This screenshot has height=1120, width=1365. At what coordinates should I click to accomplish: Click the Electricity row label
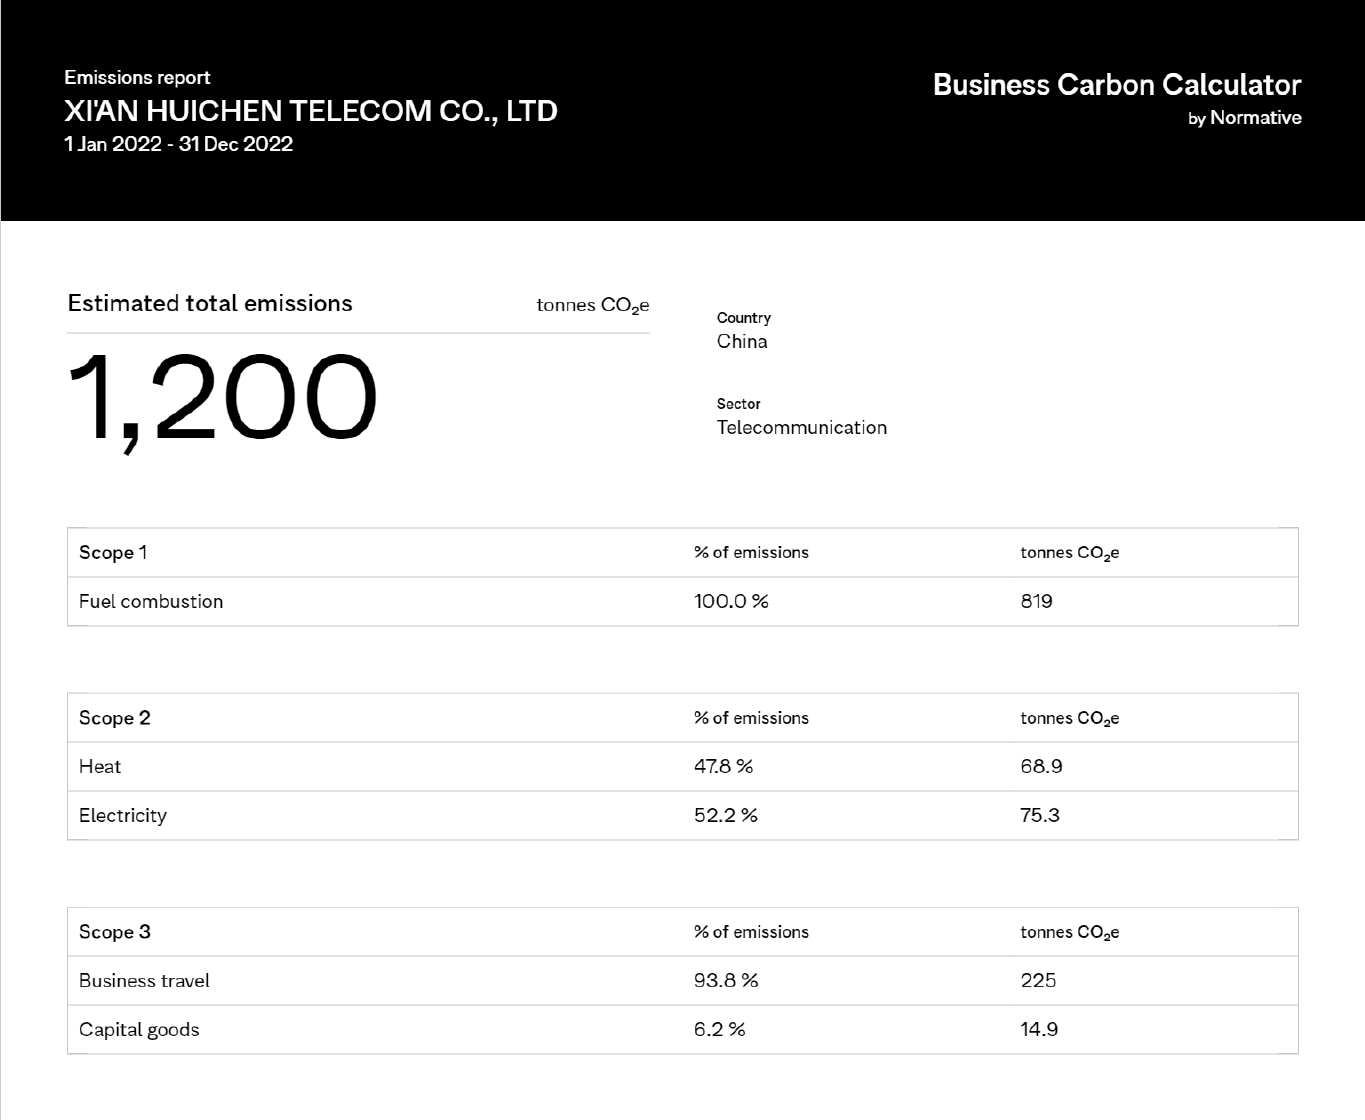click(123, 816)
